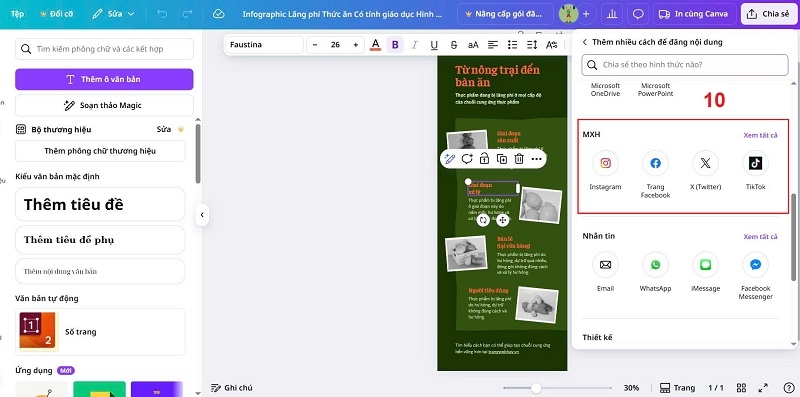Click the plus add collaborator icon
Viewport: 800px width, 397px height.
[x=586, y=14]
